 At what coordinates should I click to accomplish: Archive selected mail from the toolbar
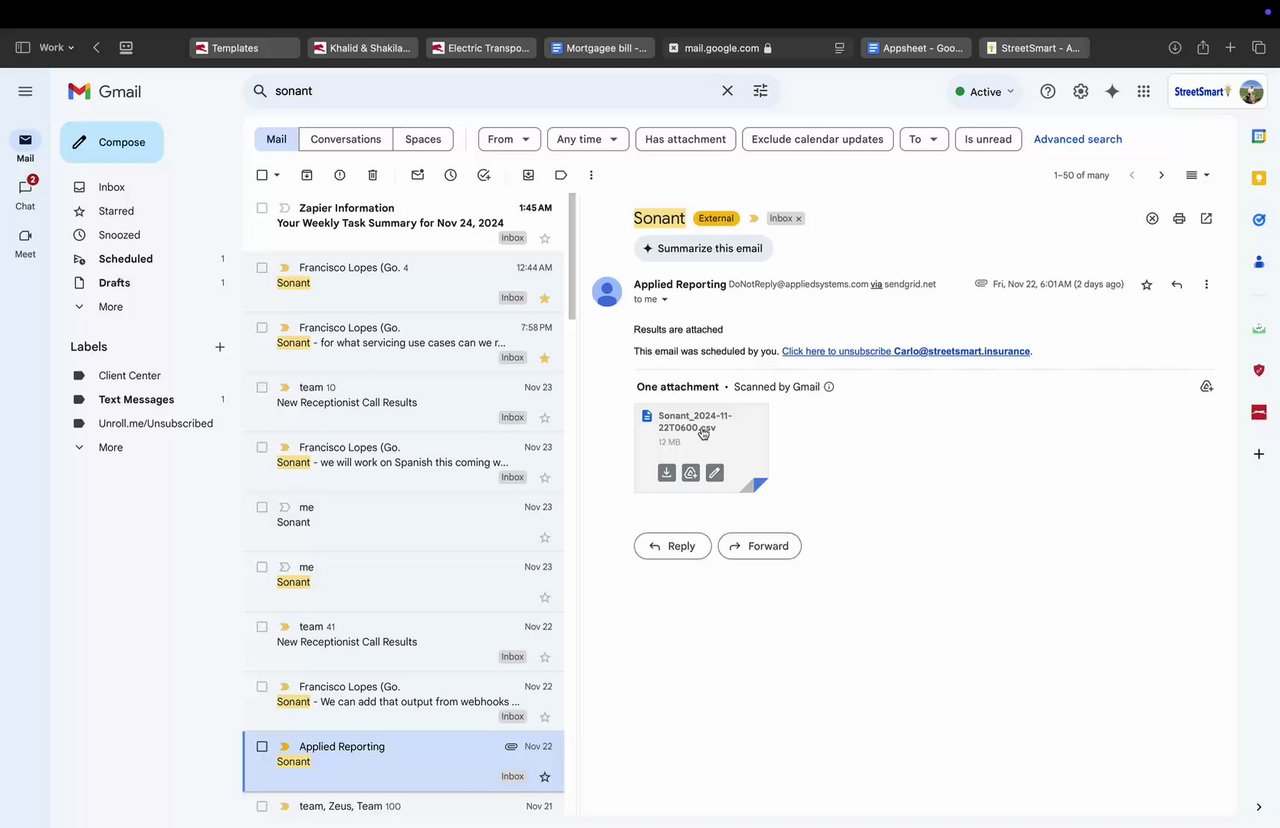[x=307, y=175]
